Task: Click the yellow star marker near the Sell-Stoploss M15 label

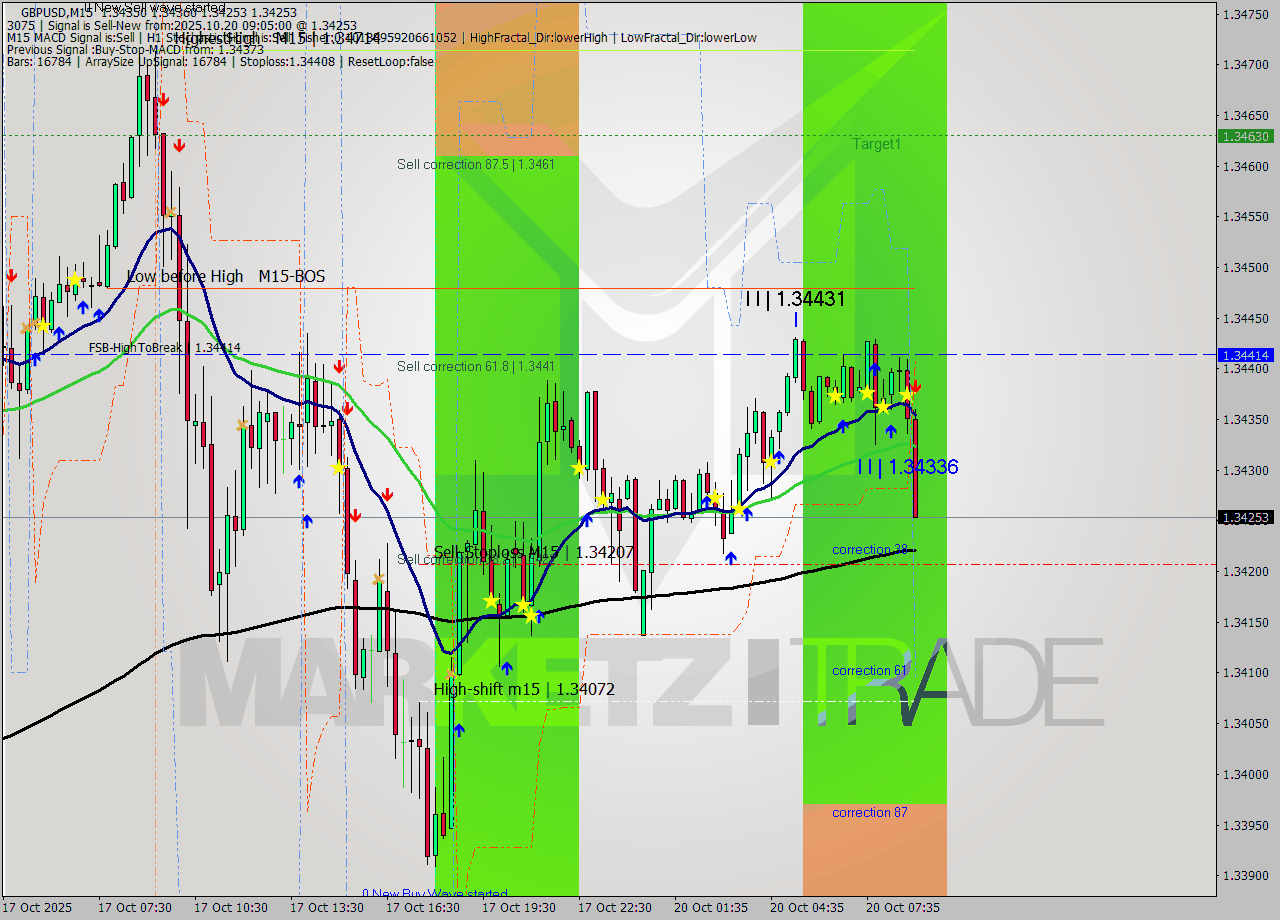Action: point(491,601)
